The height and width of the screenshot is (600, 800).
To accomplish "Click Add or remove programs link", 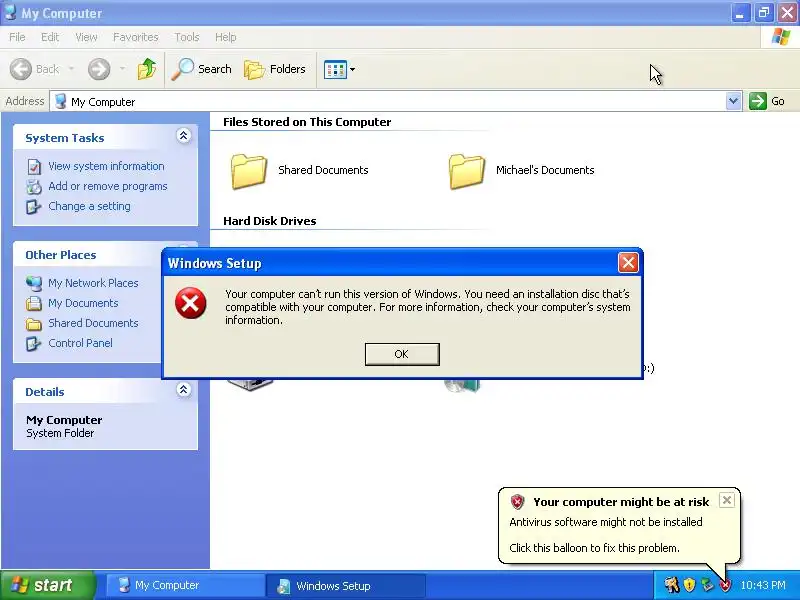I will coord(108,186).
